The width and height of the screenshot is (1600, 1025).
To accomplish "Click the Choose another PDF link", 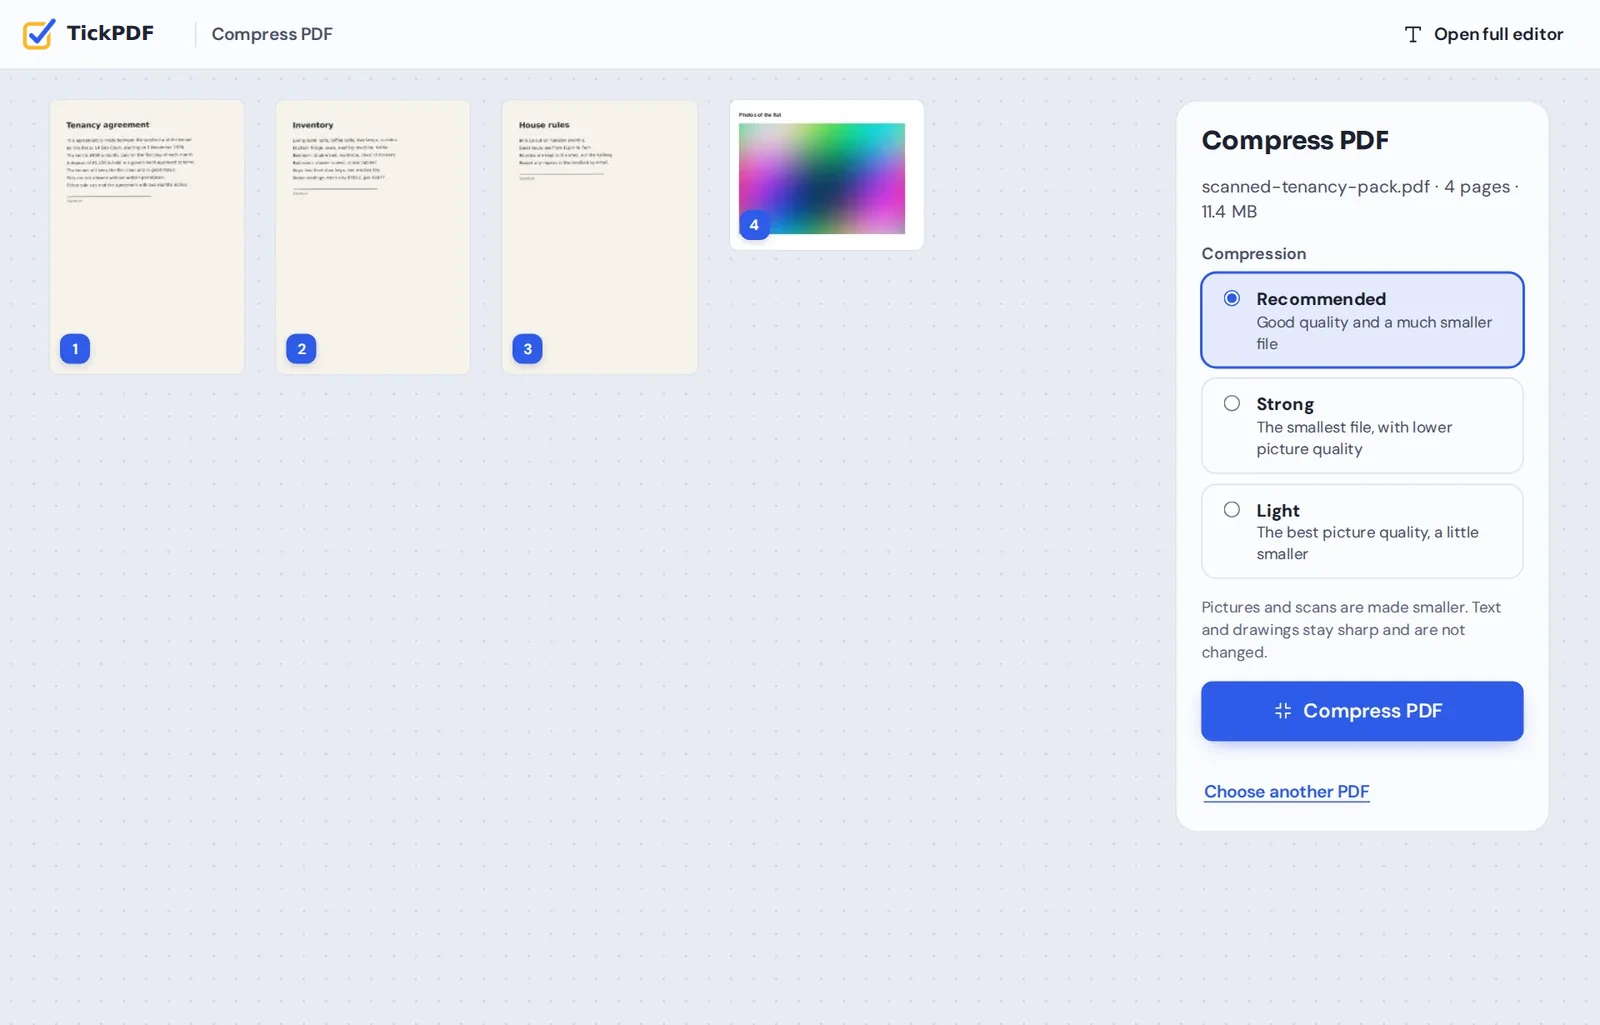I will 1286,791.
